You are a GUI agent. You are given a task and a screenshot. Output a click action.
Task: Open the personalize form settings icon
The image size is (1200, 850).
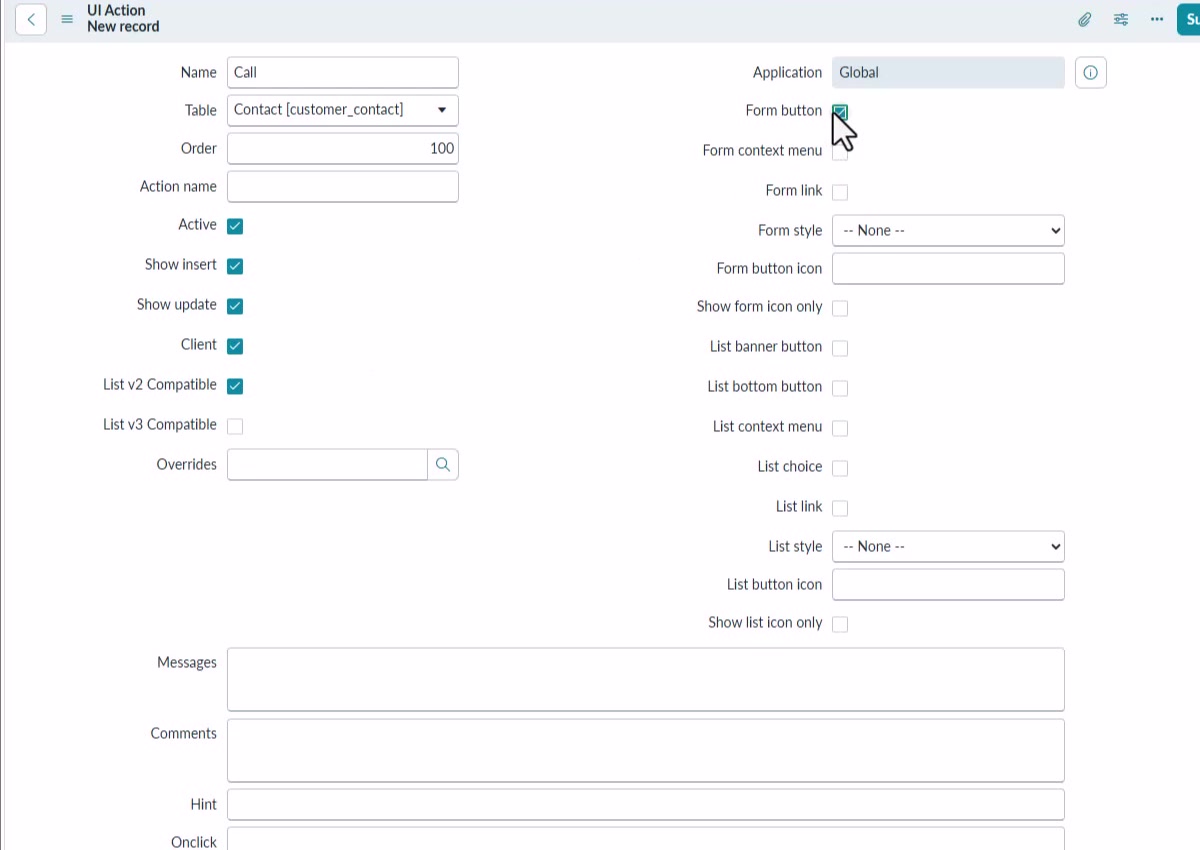click(x=1121, y=19)
